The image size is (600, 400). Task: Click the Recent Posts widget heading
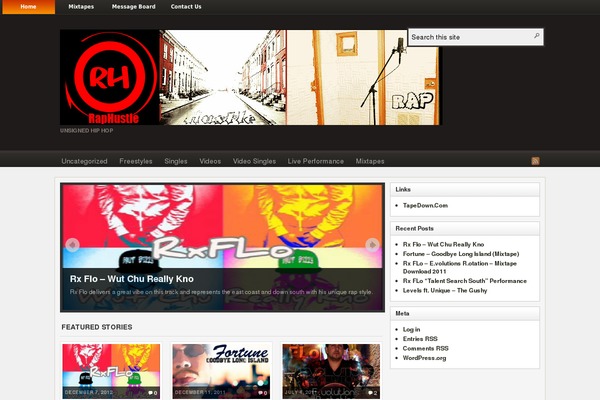click(414, 229)
